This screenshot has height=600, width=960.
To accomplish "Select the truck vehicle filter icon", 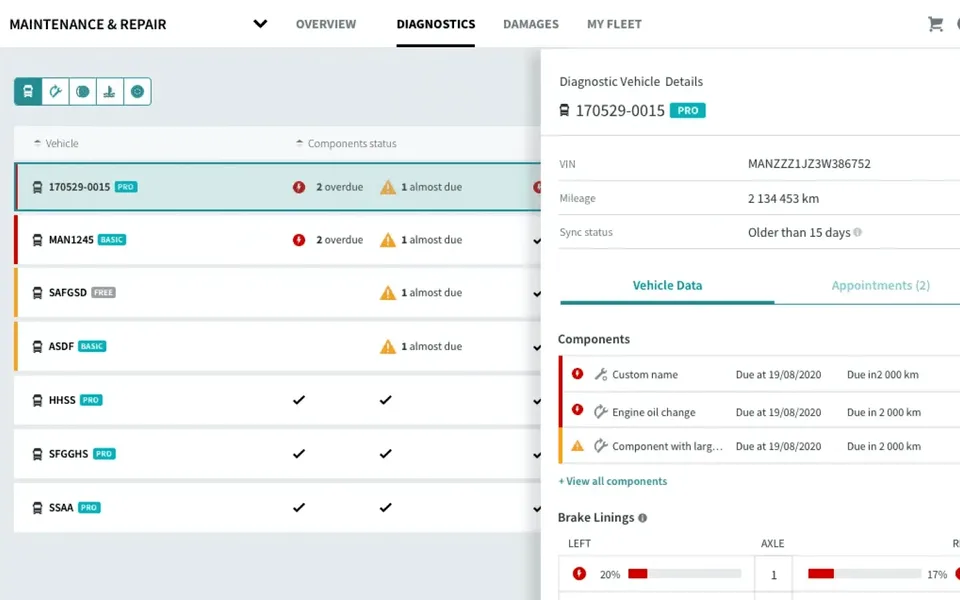I will tap(28, 92).
